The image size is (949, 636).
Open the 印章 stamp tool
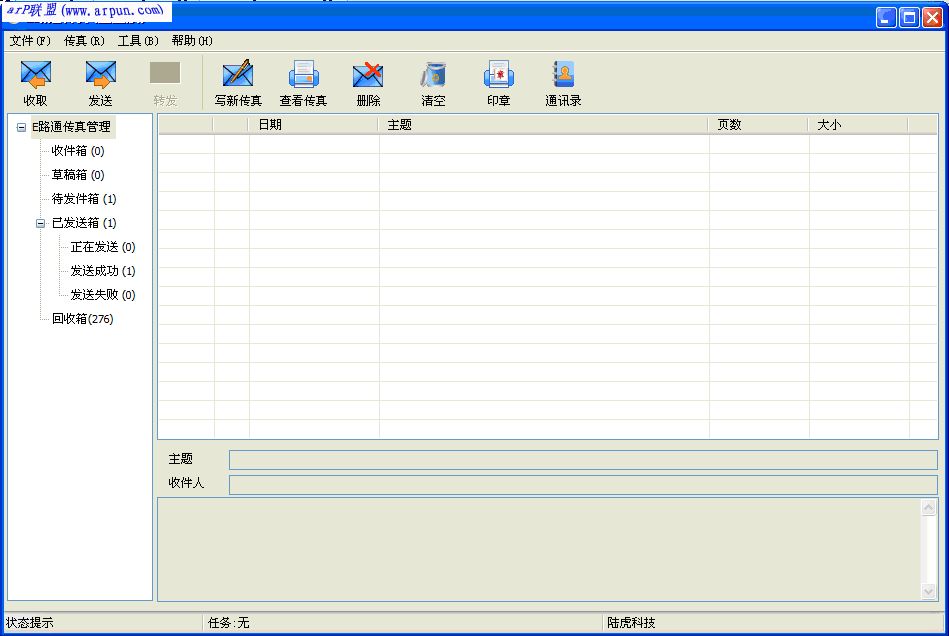pyautogui.click(x=497, y=80)
